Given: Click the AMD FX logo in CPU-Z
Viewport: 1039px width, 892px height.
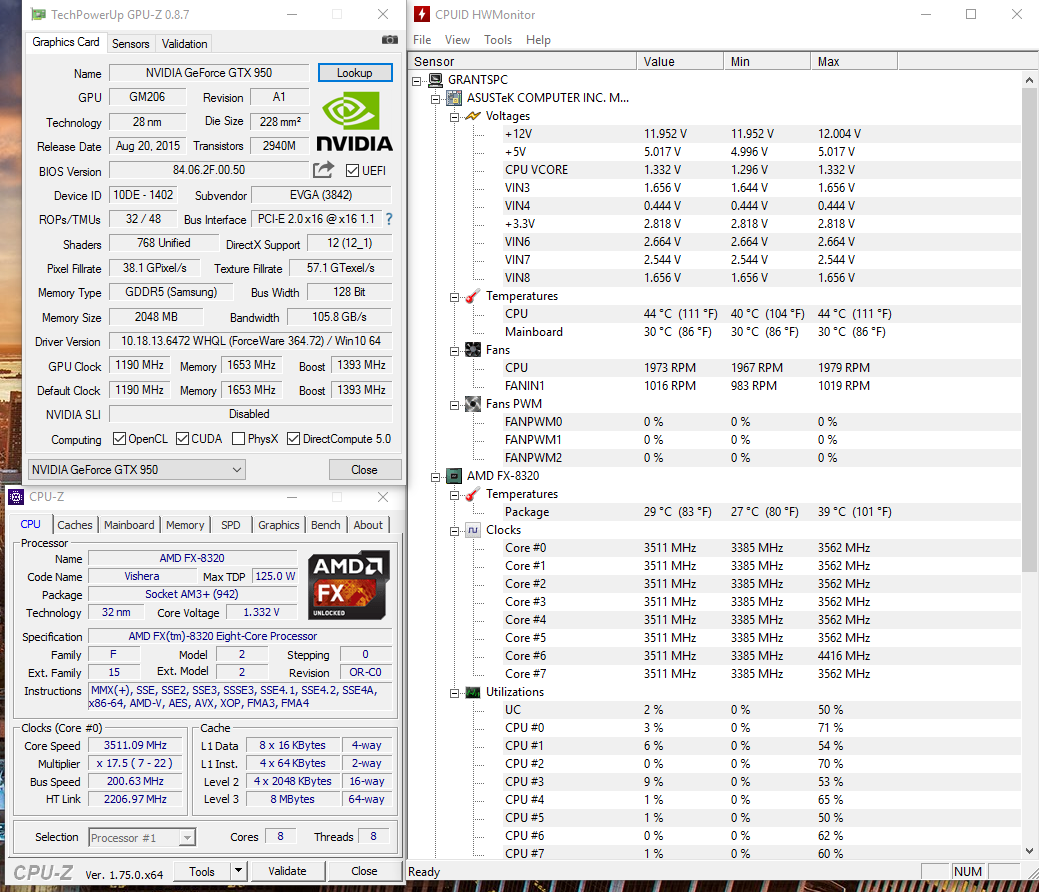Looking at the screenshot, I should point(349,585).
